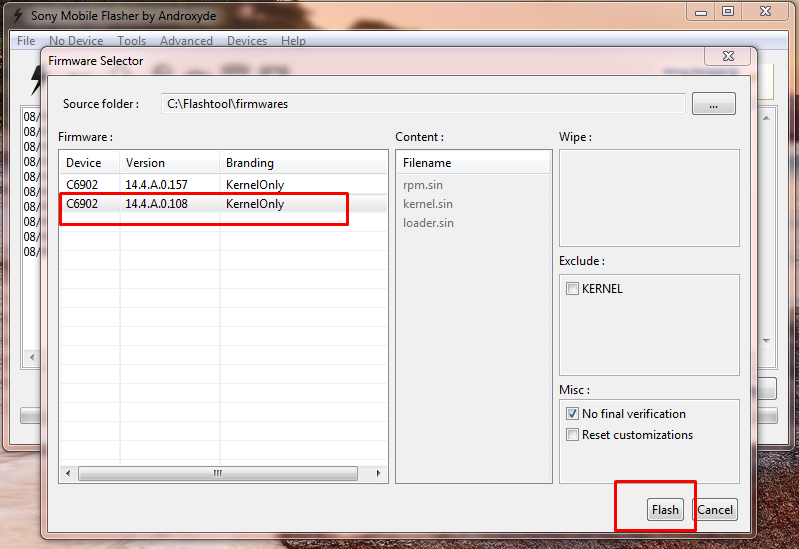Viewport: 799px width, 549px height.
Task: Select firmware version 14.4.A.0.108 row
Action: [x=223, y=204]
